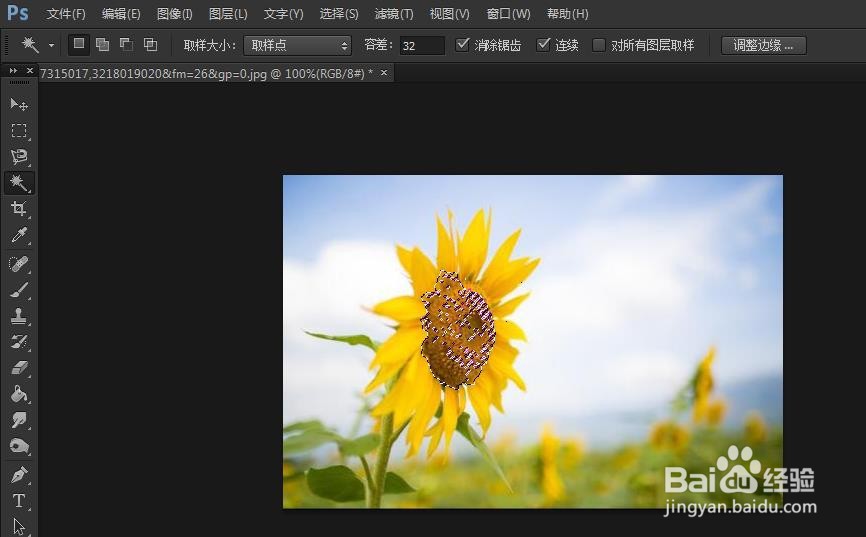This screenshot has width=866, height=537.
Task: Click the sunflower center selection in canvas
Action: coord(457,330)
